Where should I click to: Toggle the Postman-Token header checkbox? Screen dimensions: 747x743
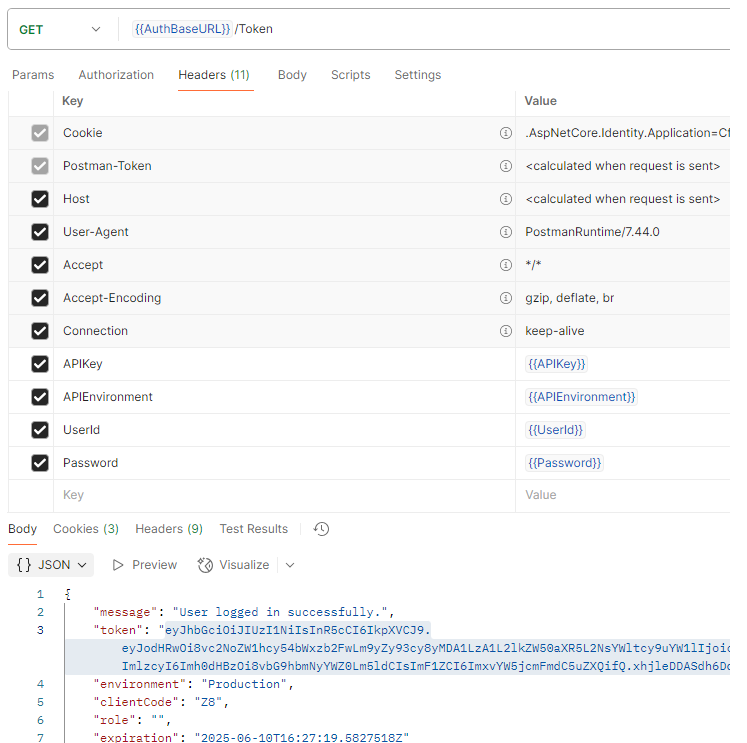pyautogui.click(x=40, y=166)
